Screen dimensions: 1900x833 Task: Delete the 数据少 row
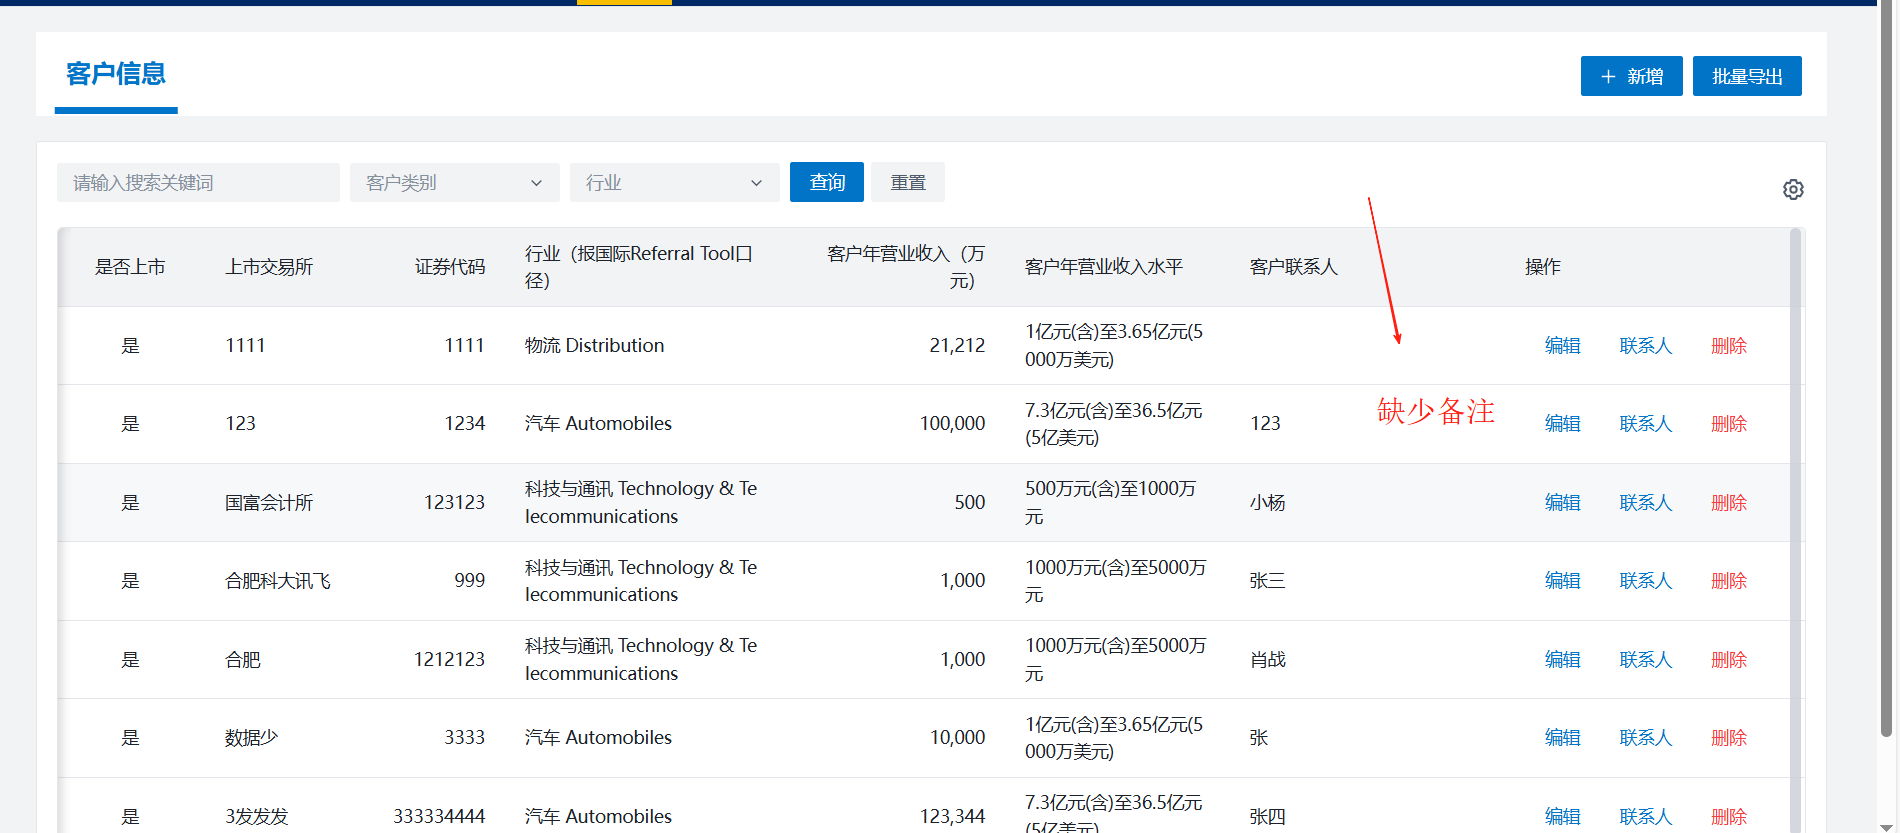(1728, 738)
